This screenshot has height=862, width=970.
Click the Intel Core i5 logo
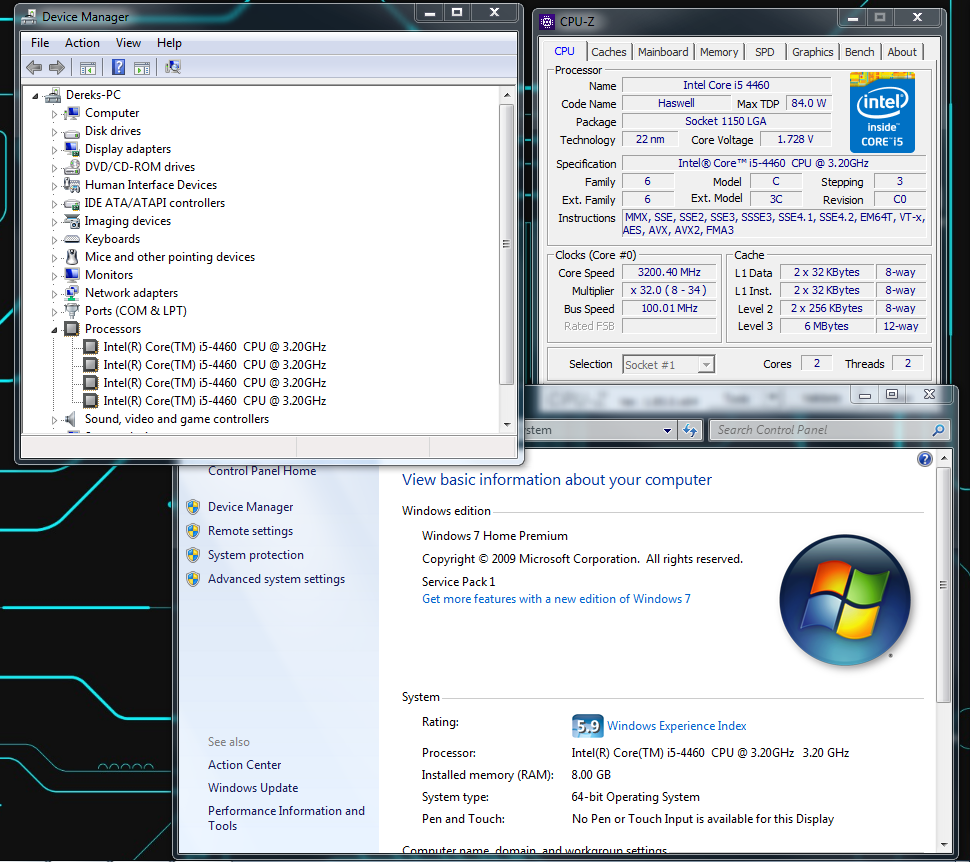(x=883, y=112)
